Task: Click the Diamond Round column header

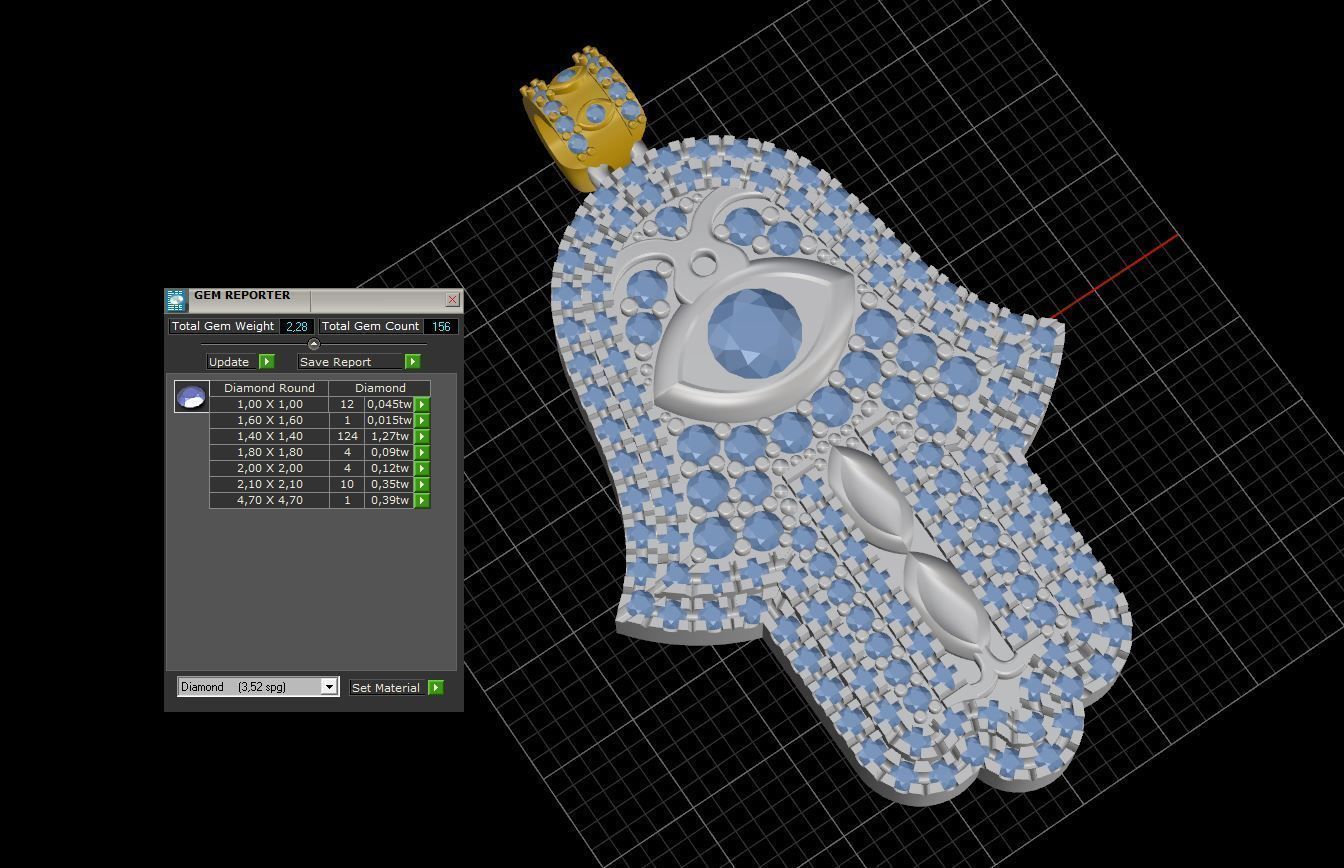Action: [269, 388]
